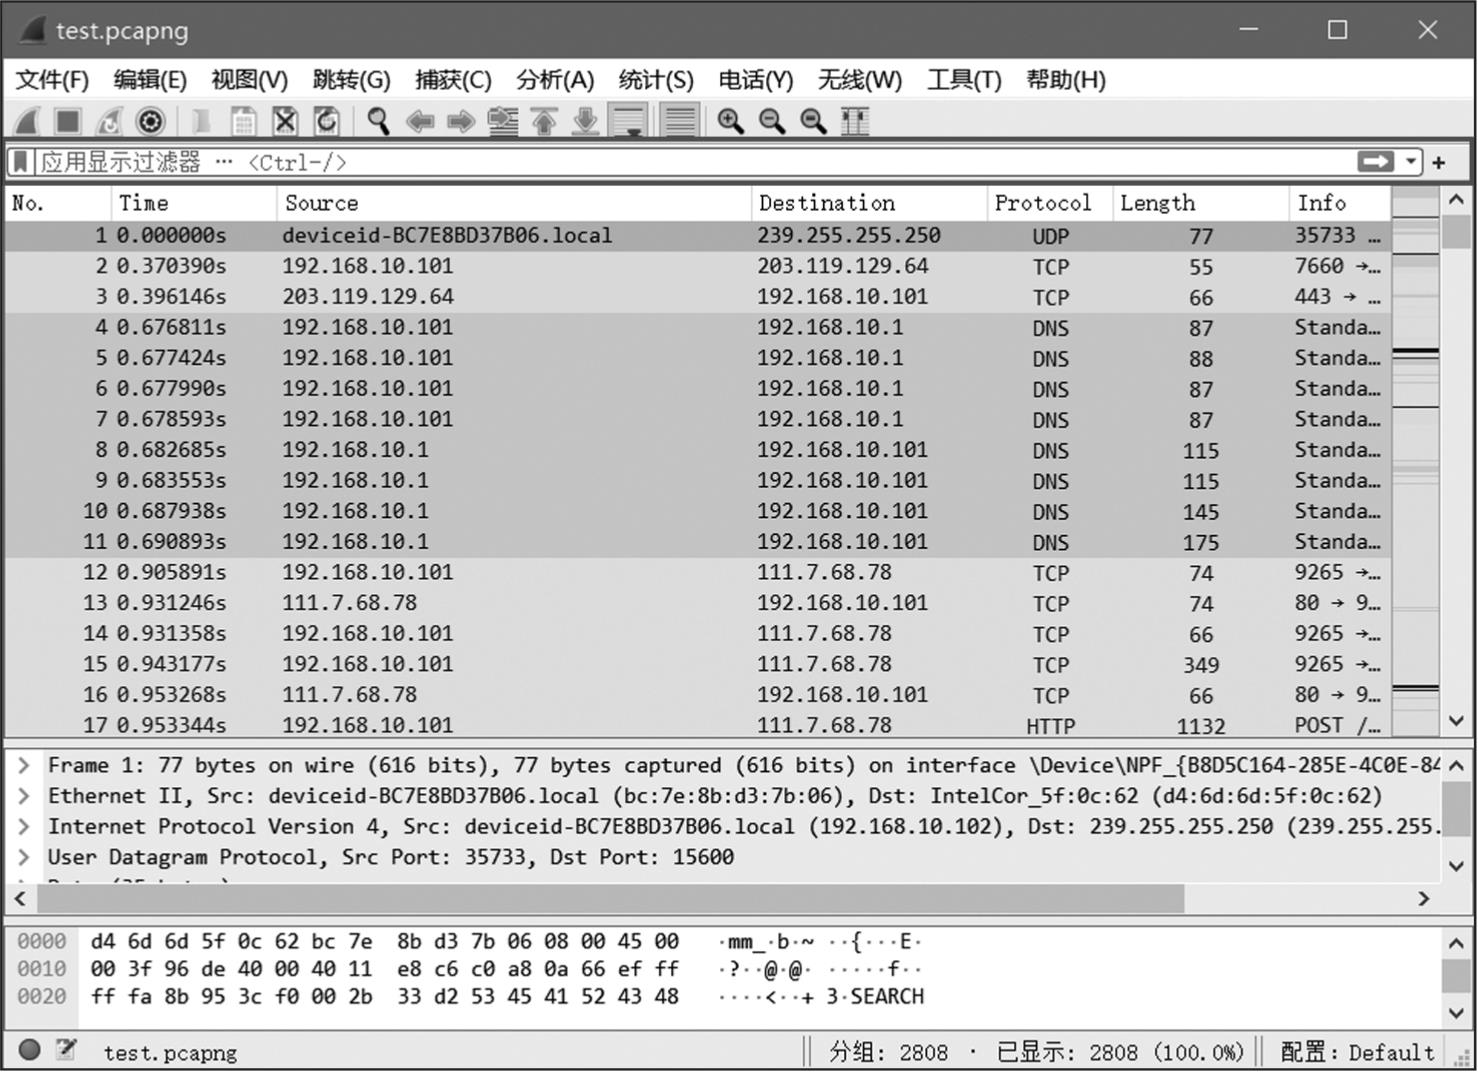Image resolution: width=1478 pixels, height=1072 pixels.
Task: Click the filter bookmark icon
Action: [x=20, y=162]
